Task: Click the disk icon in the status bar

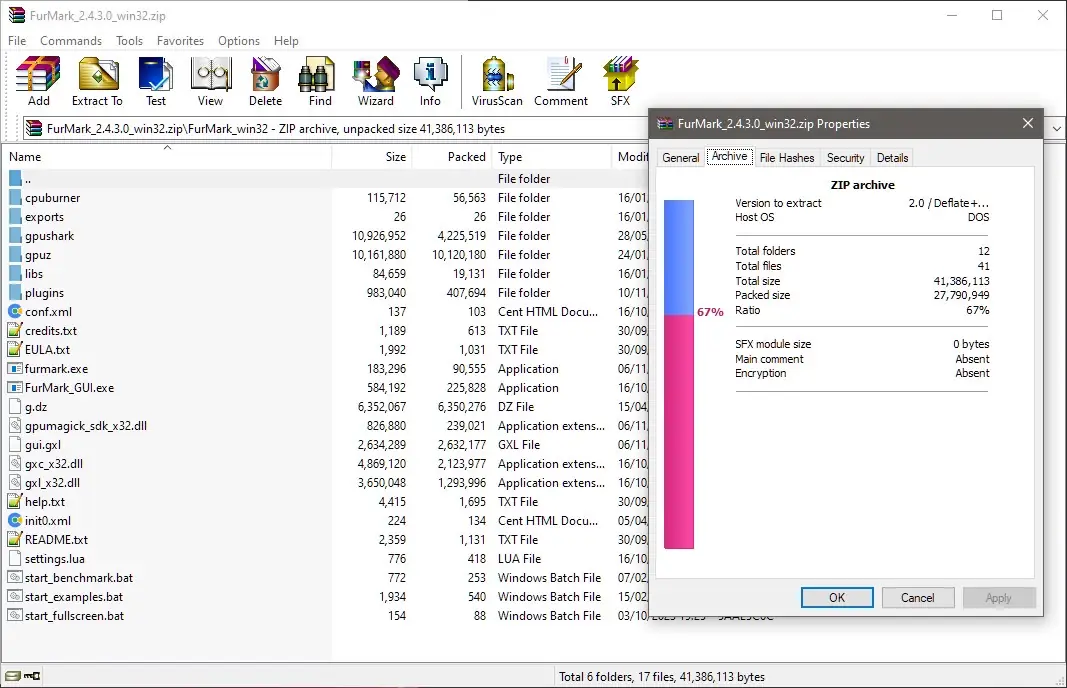Action: pos(12,676)
